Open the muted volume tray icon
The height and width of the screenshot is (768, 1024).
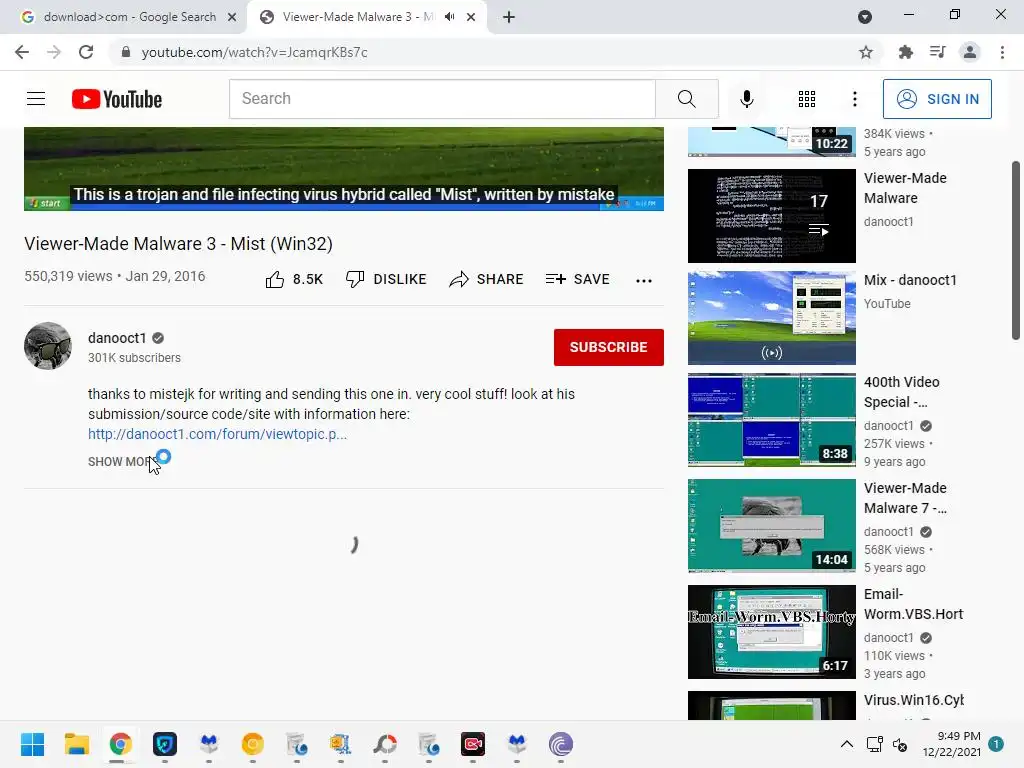pos(900,744)
